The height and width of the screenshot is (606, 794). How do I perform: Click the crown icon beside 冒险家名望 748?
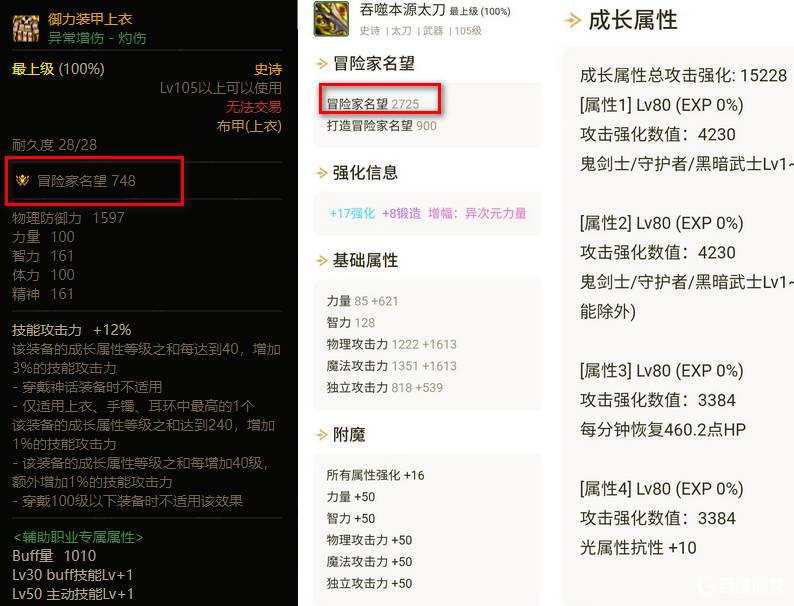(x=22, y=180)
